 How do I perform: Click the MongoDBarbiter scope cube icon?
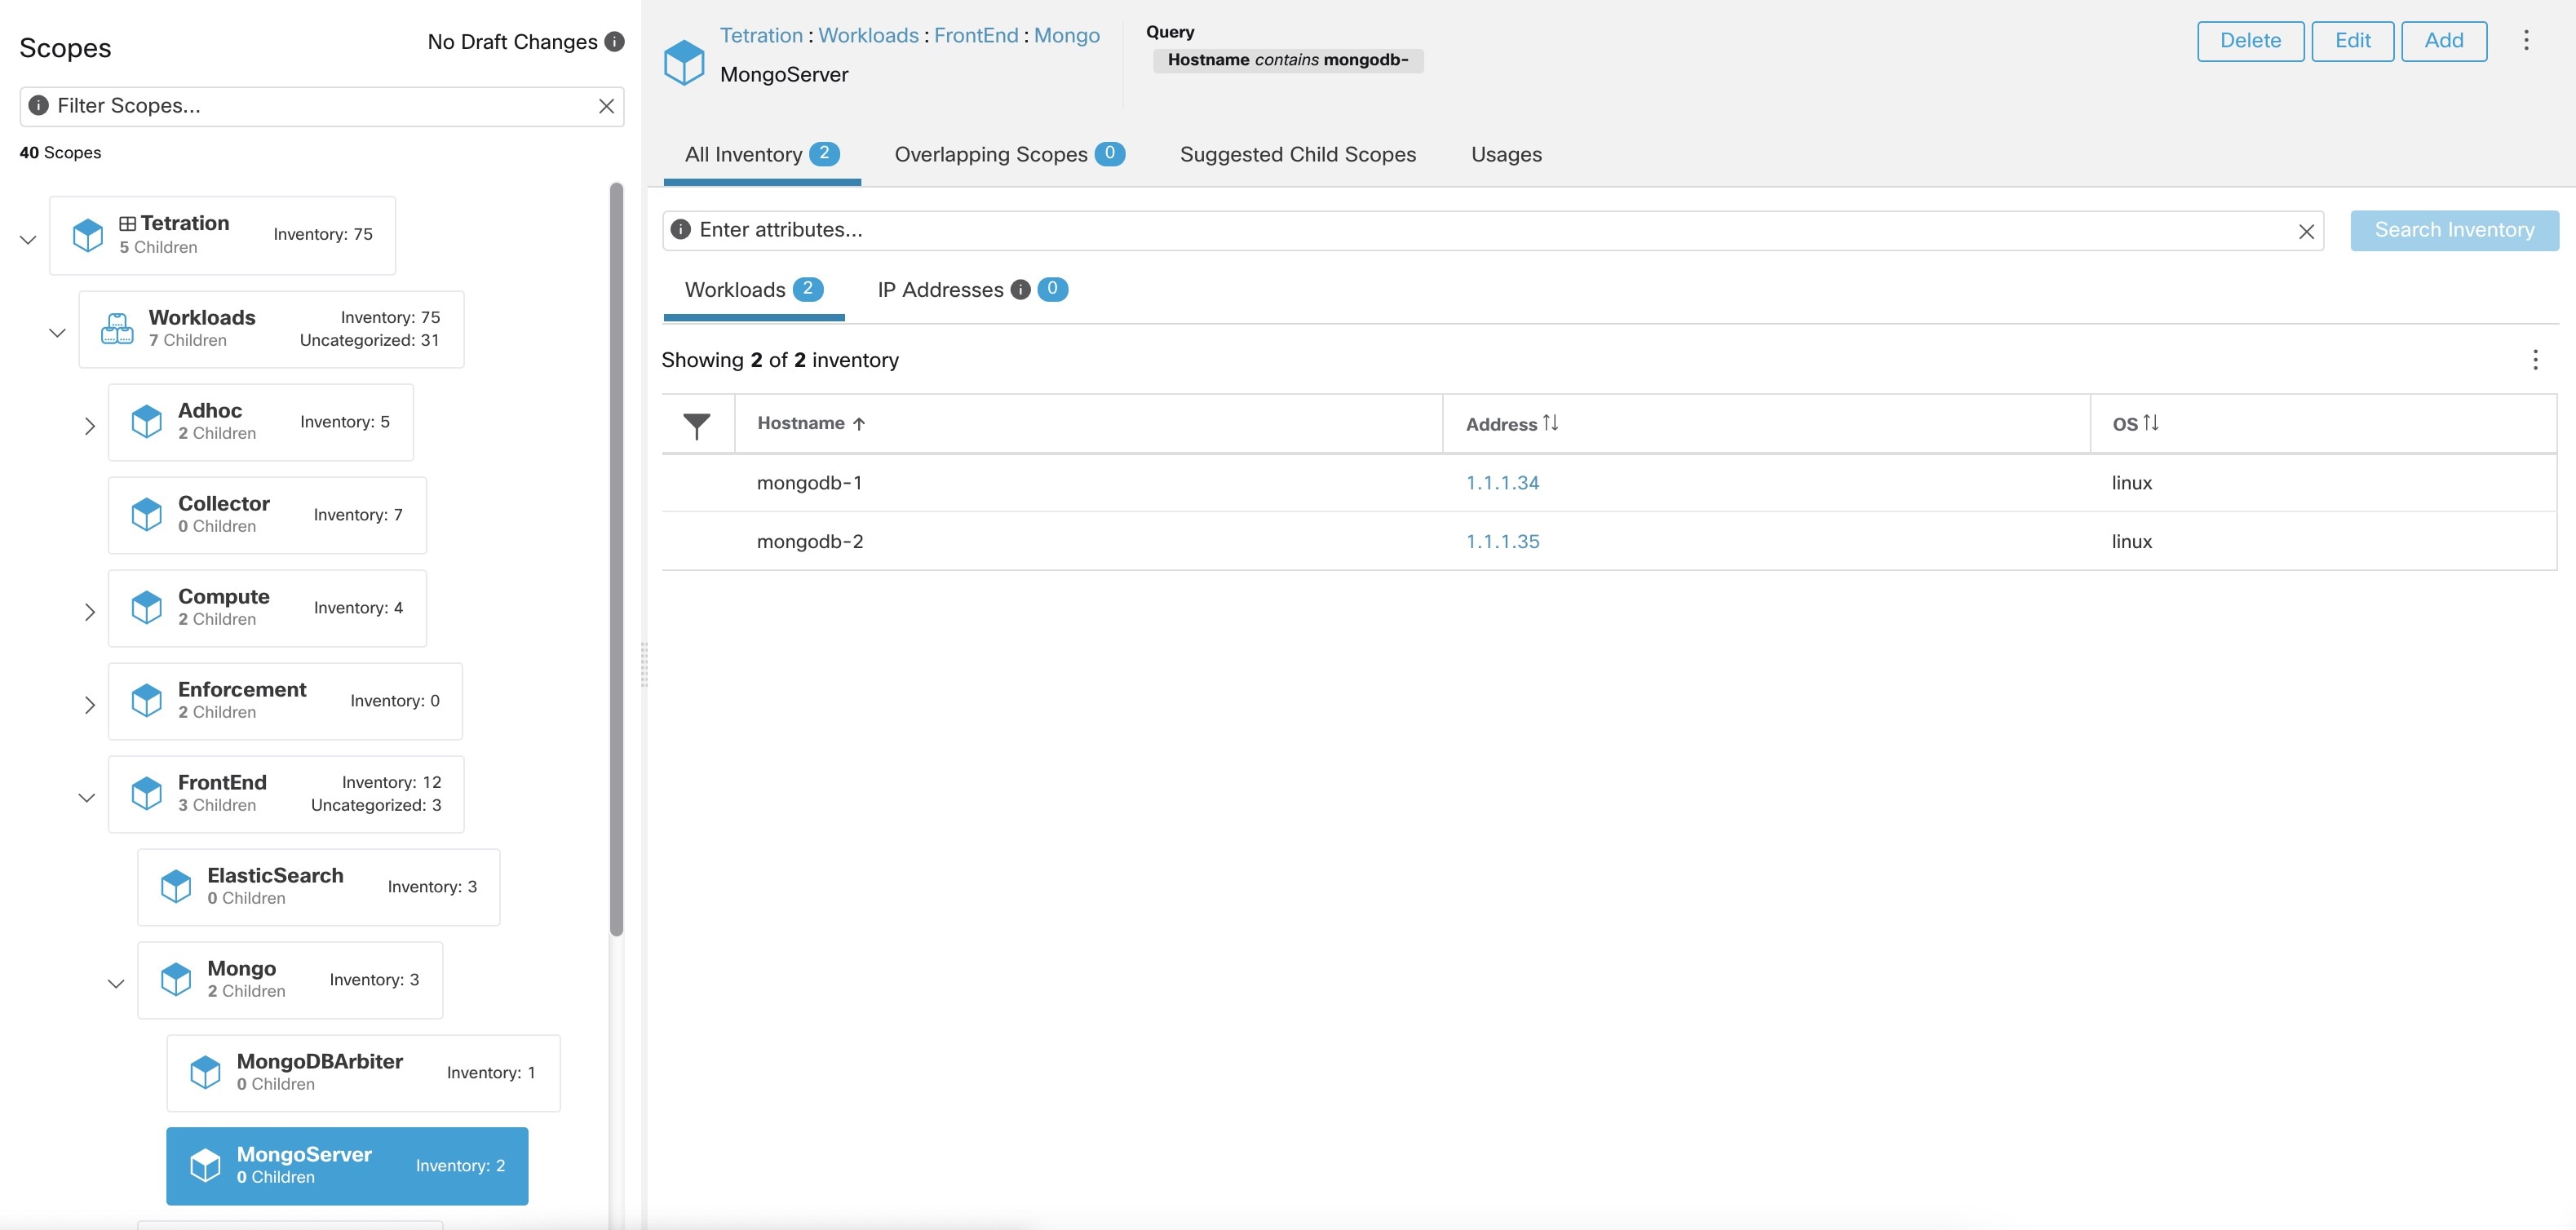[207, 1073]
